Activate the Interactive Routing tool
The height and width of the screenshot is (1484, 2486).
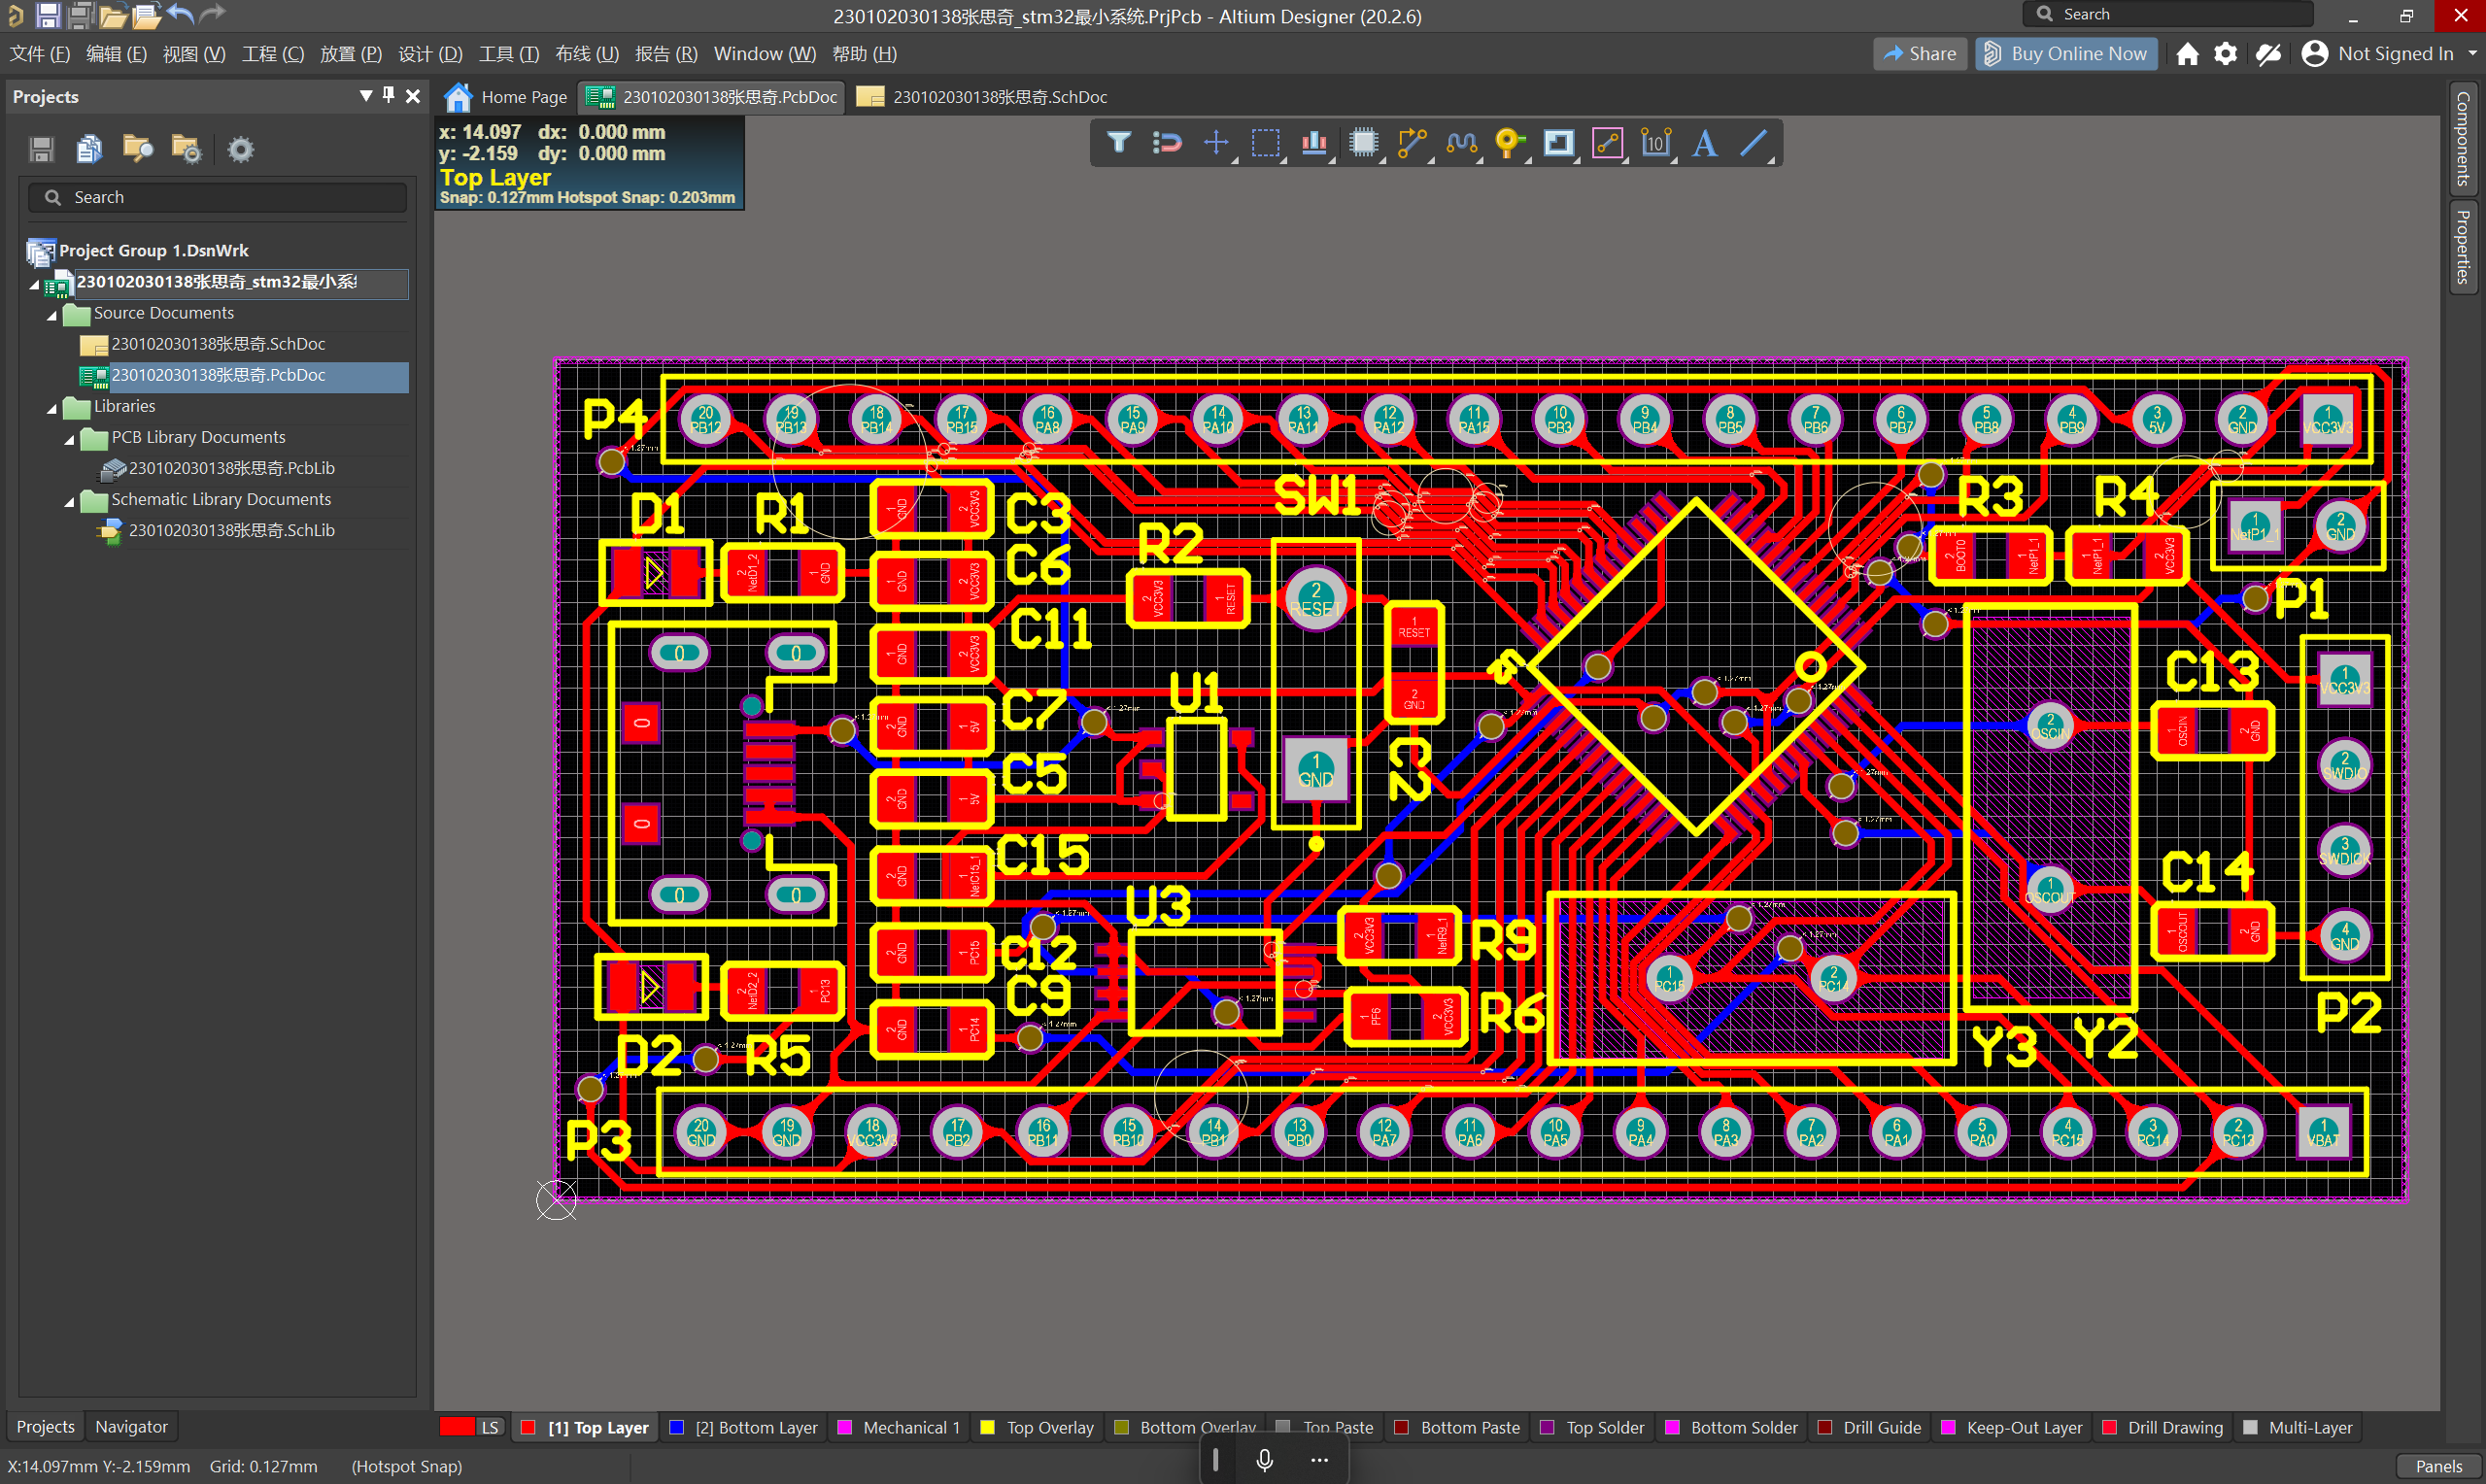point(1411,143)
